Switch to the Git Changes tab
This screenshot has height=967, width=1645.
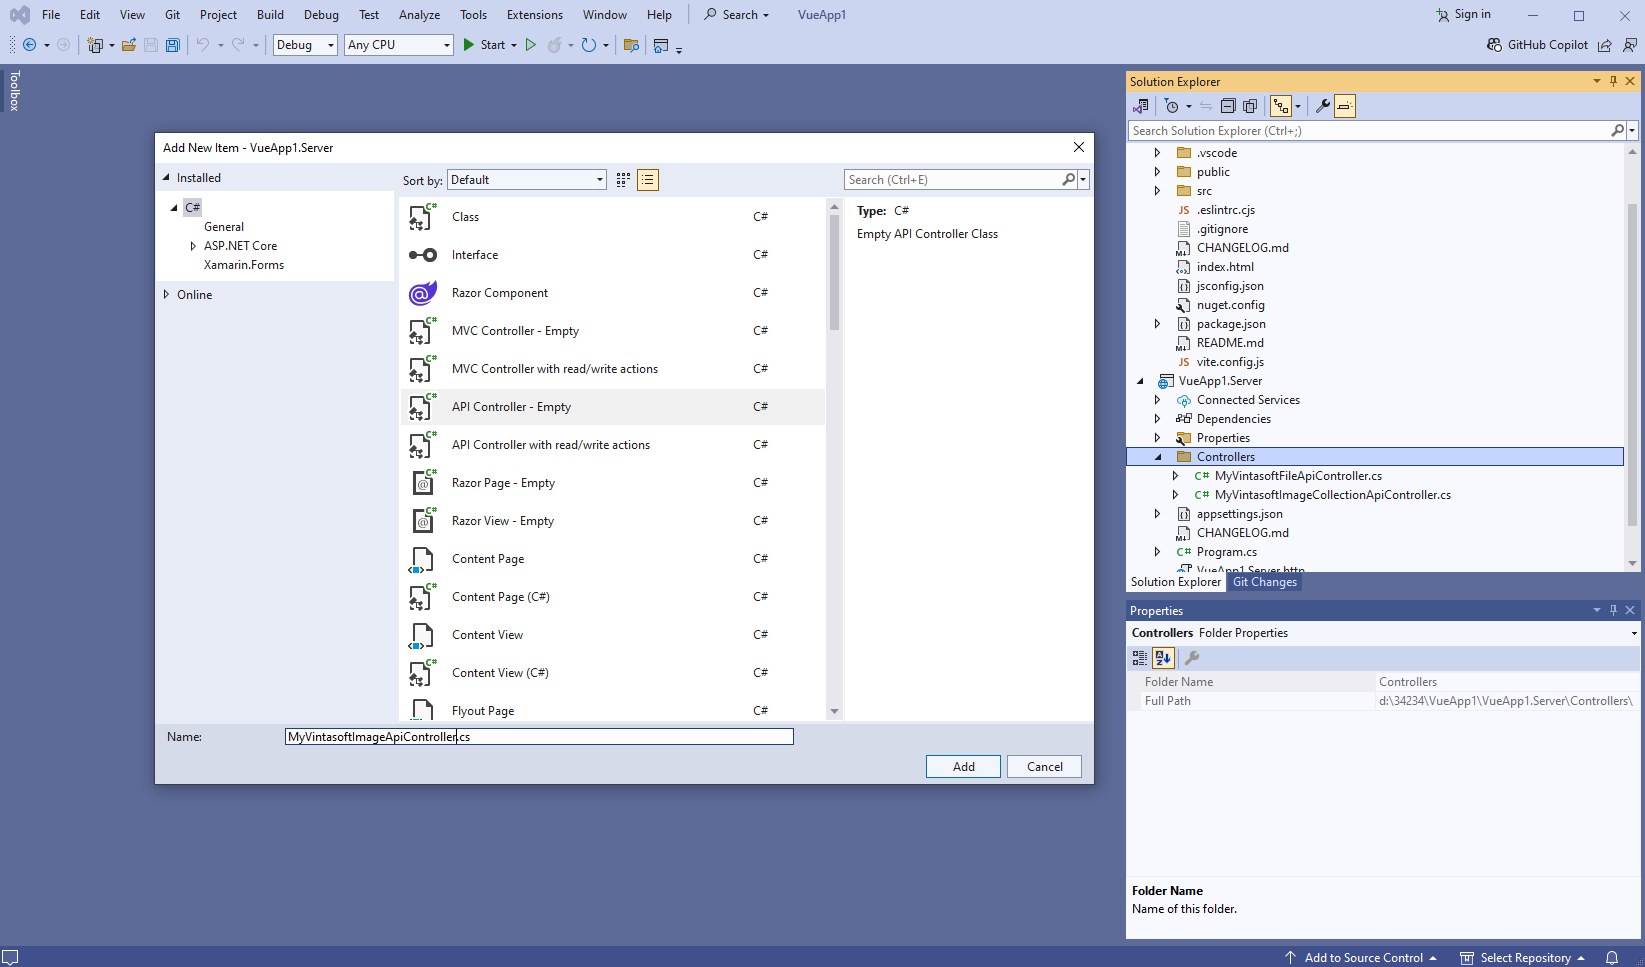coord(1264,582)
